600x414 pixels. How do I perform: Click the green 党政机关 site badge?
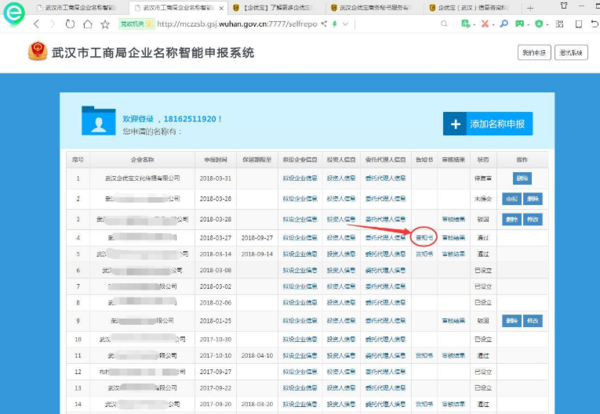coord(136,24)
